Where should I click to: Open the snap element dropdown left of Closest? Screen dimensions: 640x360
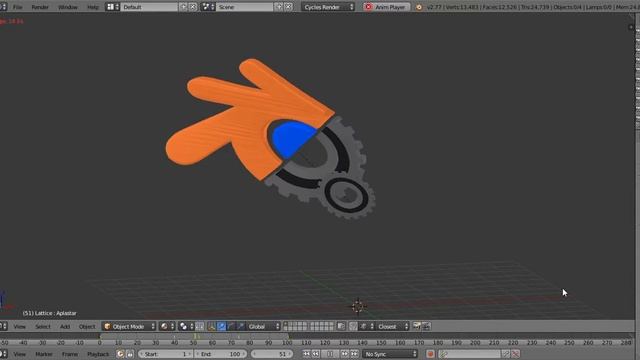(367, 326)
